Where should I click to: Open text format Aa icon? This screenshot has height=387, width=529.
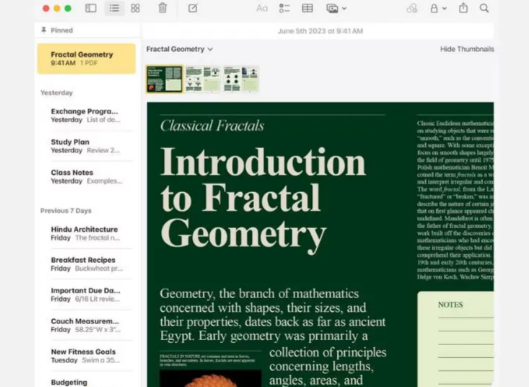(x=262, y=8)
